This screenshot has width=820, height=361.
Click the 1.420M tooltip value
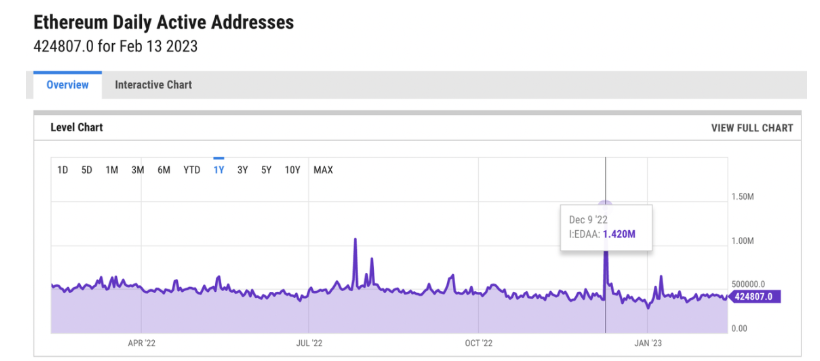pyautogui.click(x=619, y=234)
